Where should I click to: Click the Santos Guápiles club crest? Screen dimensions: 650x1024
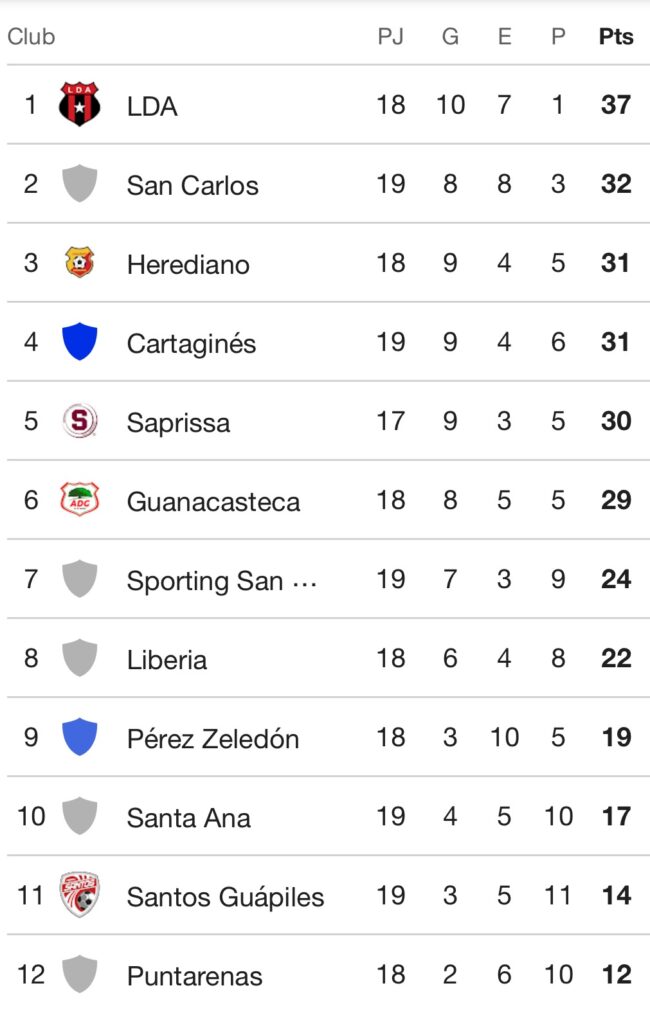[79, 895]
